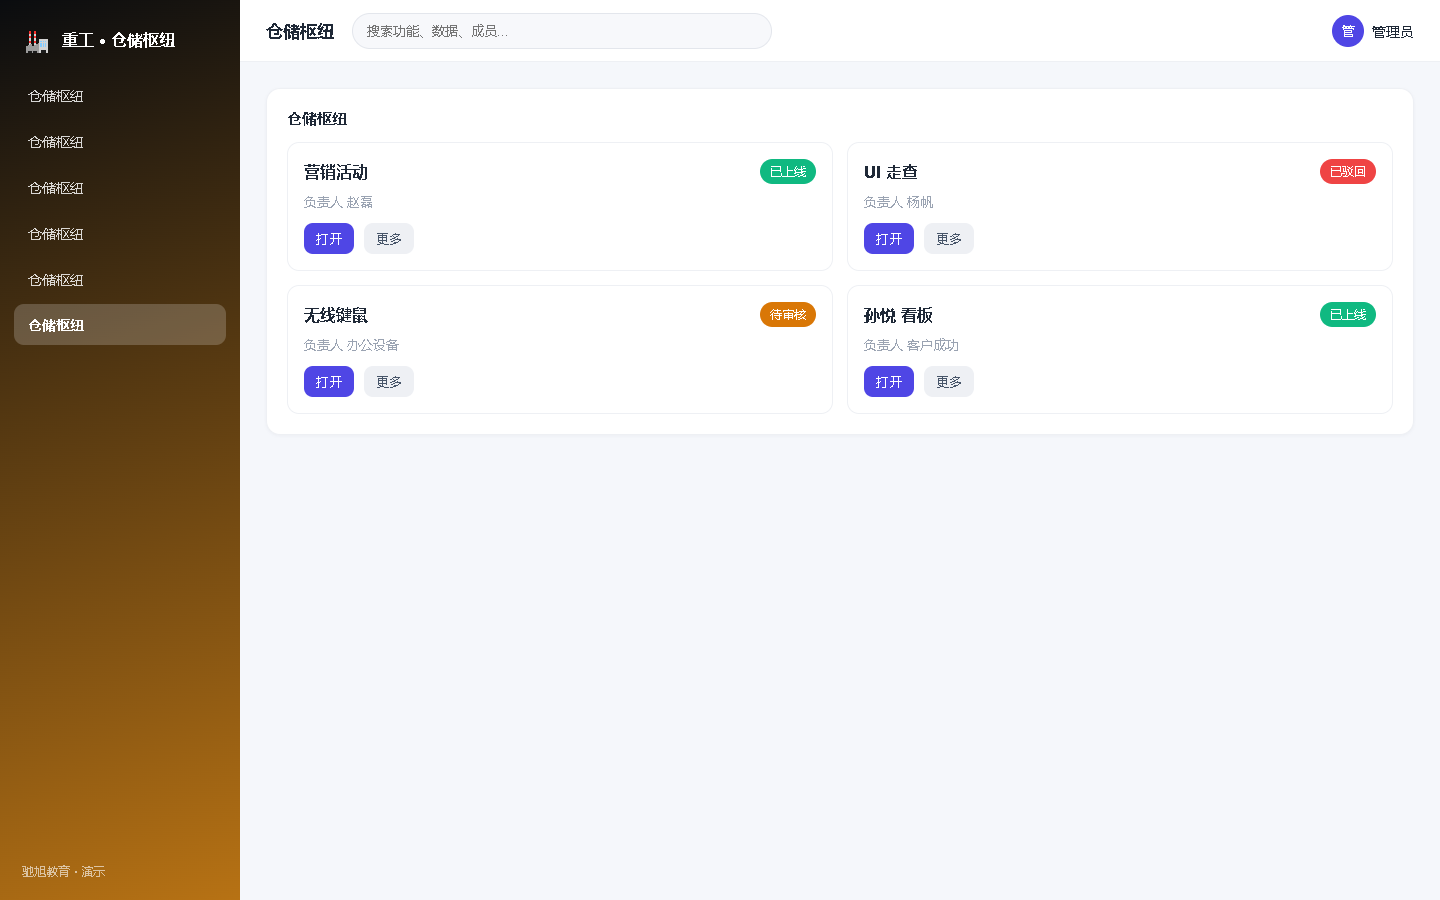This screenshot has width=1440, height=900.
Task: Open the 无线键鼠 card
Action: (329, 382)
